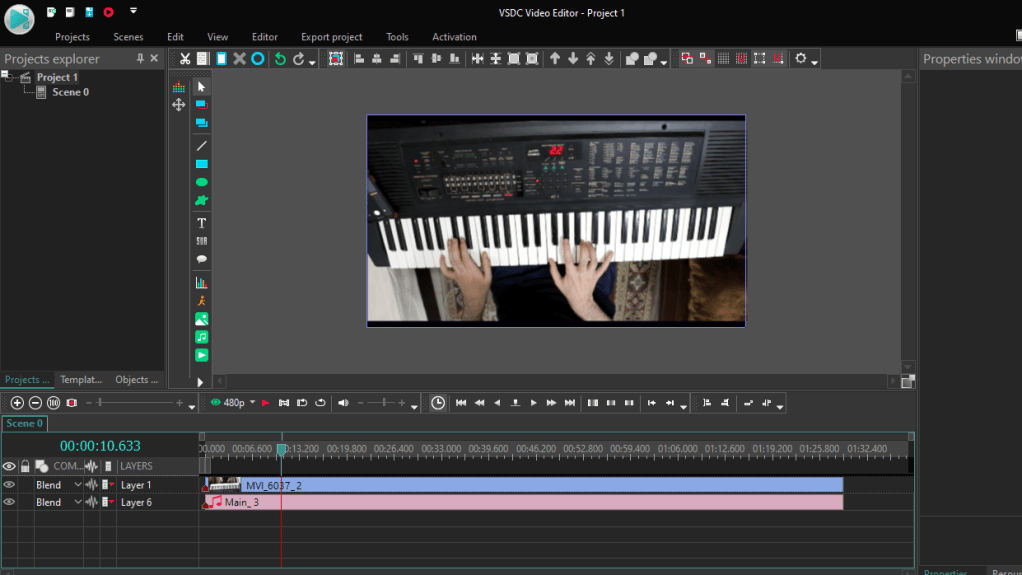
Task: Switch to the Objects explorer tab
Action: 136,380
